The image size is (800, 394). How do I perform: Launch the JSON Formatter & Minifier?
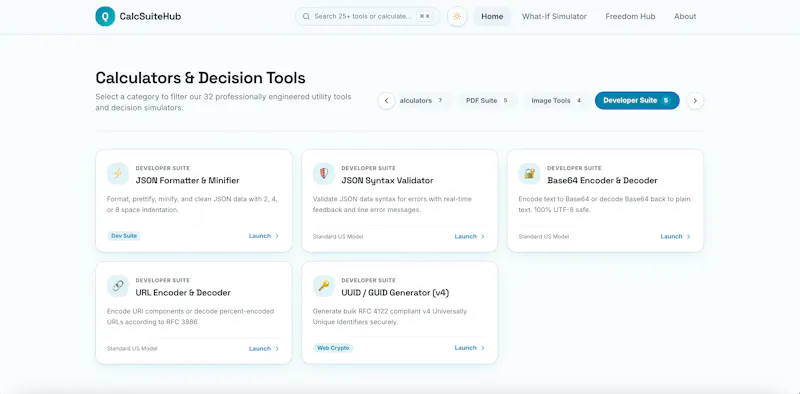[x=264, y=236]
